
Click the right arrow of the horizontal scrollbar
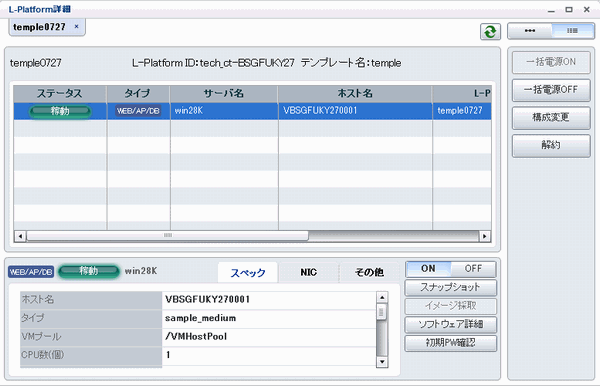[x=485, y=236]
